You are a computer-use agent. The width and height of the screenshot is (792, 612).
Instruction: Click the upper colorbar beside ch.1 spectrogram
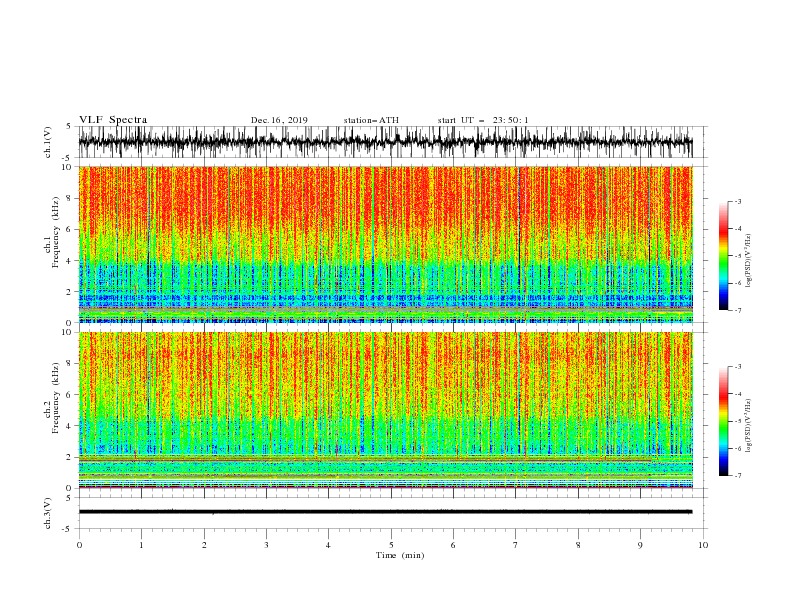(x=723, y=256)
